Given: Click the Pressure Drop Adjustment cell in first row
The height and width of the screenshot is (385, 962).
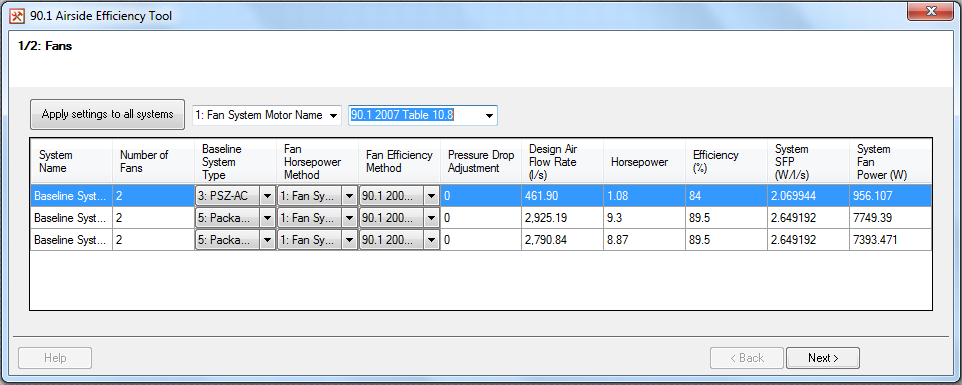Looking at the screenshot, I should [481, 196].
